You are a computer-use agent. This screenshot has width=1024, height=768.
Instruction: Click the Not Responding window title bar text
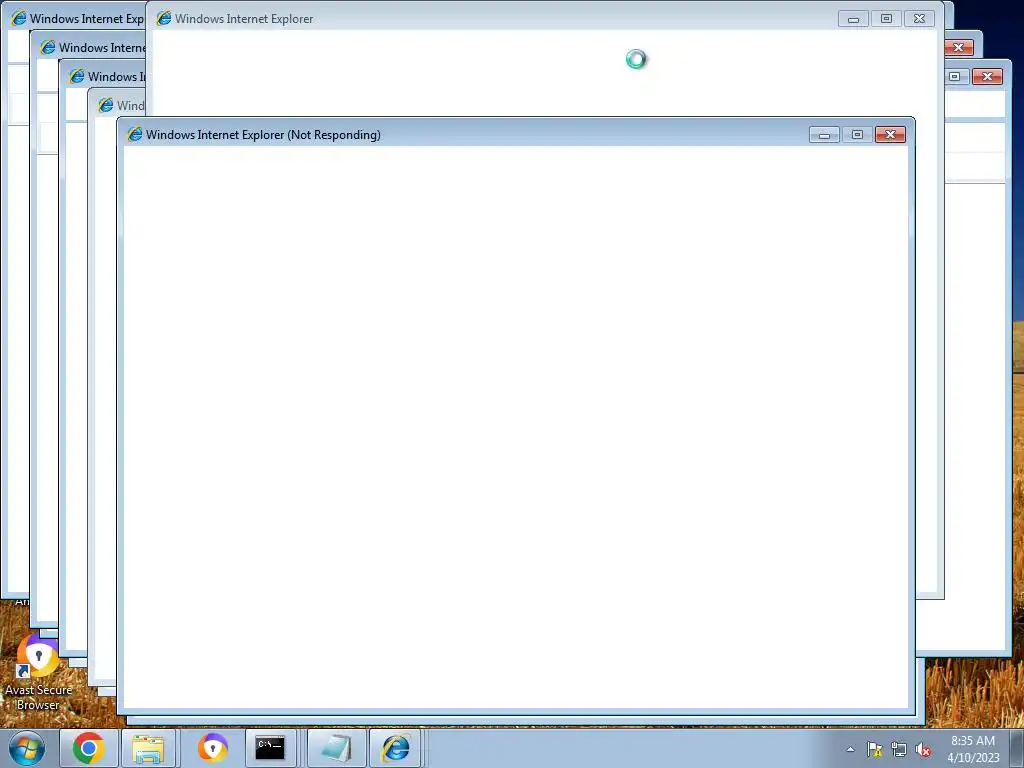263,135
